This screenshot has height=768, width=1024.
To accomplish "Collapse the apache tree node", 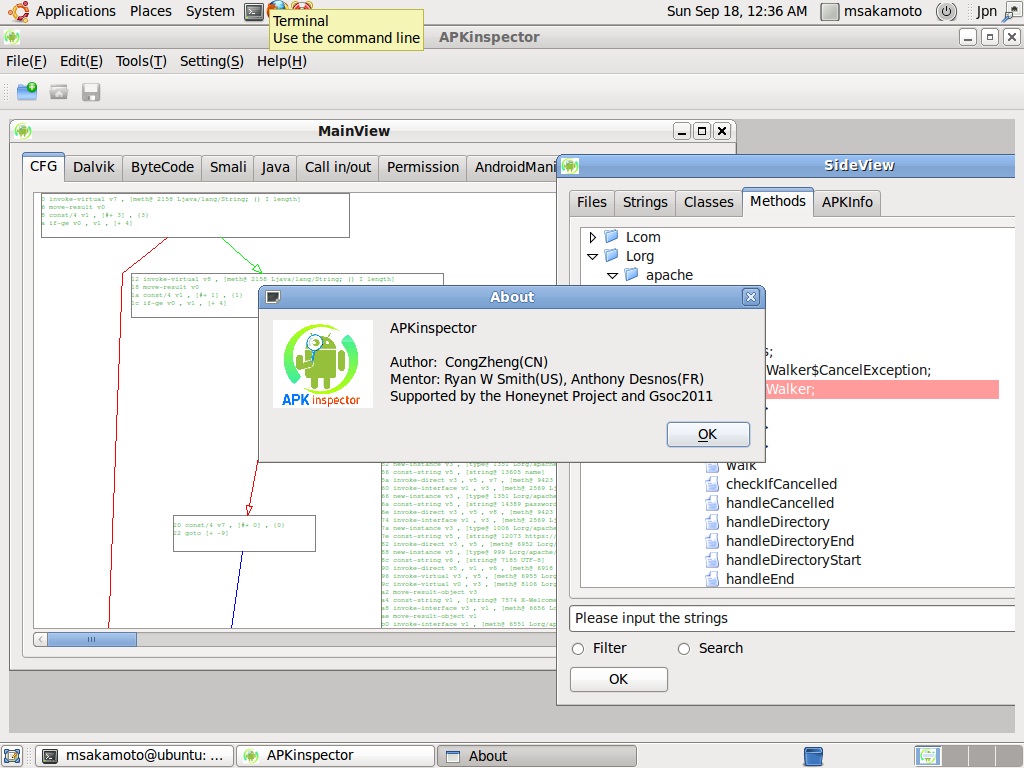I will (613, 275).
